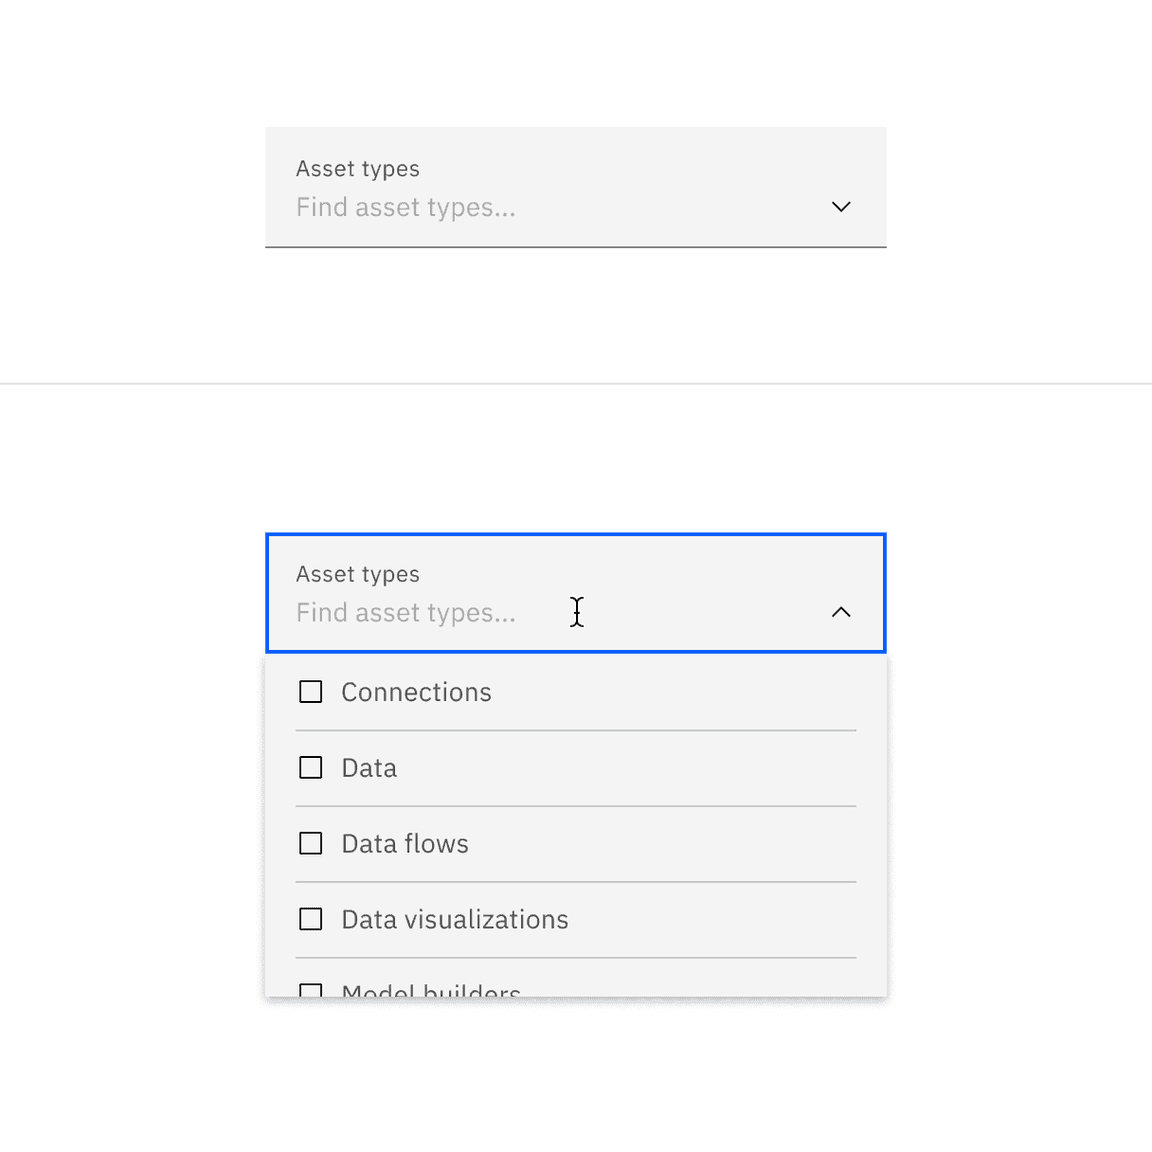This screenshot has height=1152, width=1152.
Task: Check the Data checkbox
Action: click(x=310, y=767)
